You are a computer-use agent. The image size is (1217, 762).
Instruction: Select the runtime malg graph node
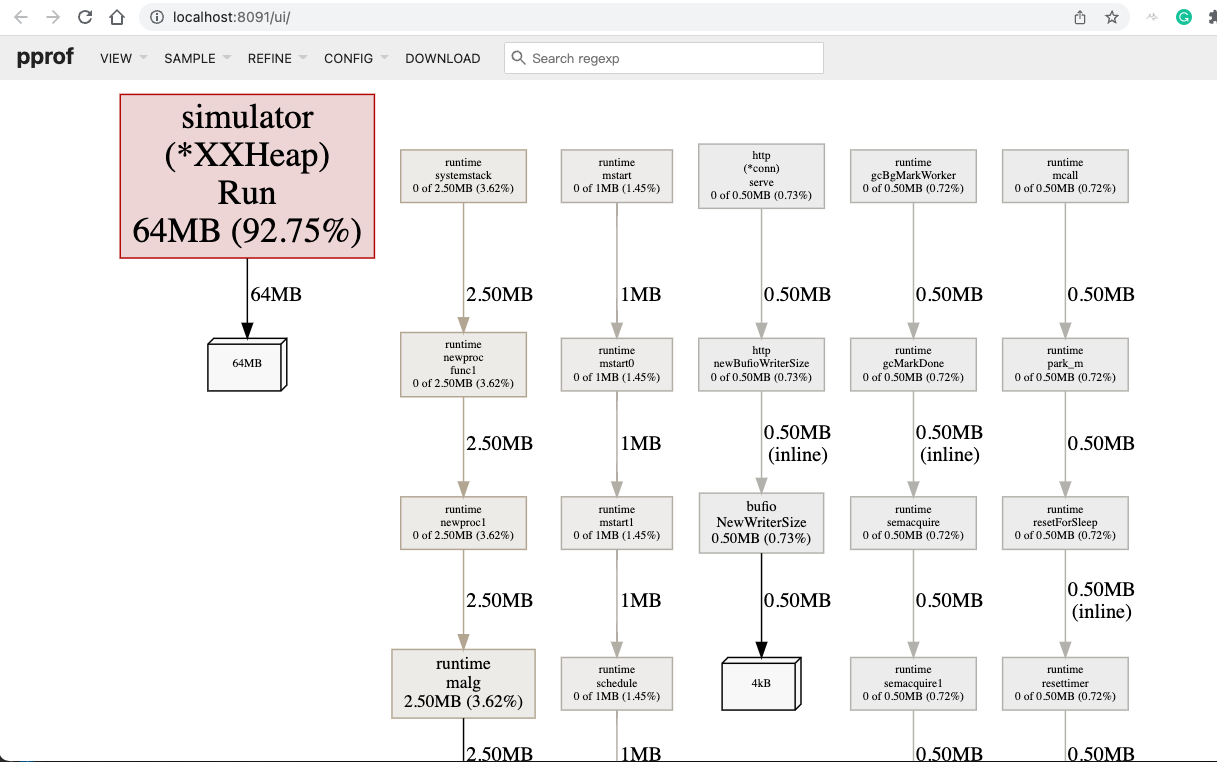463,683
